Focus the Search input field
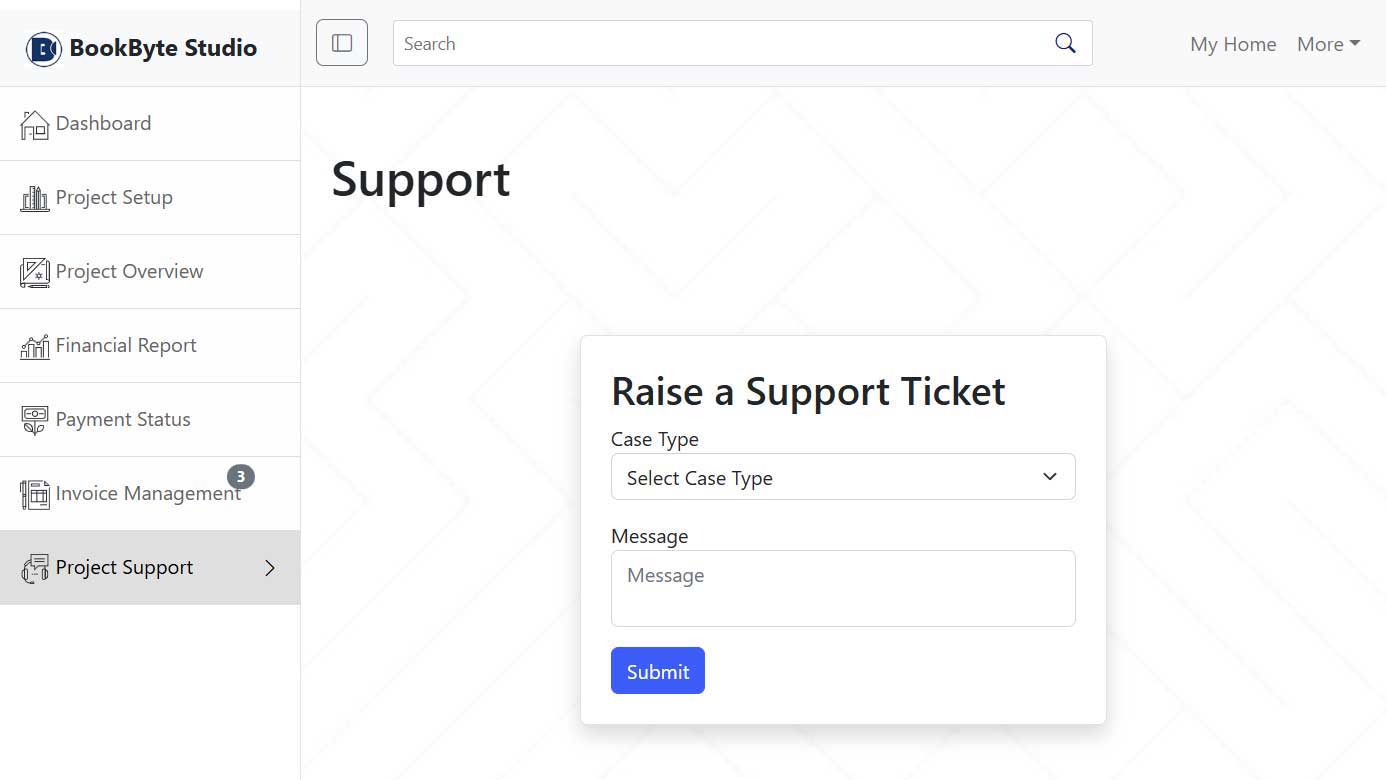This screenshot has width=1386, height=780. [720, 43]
